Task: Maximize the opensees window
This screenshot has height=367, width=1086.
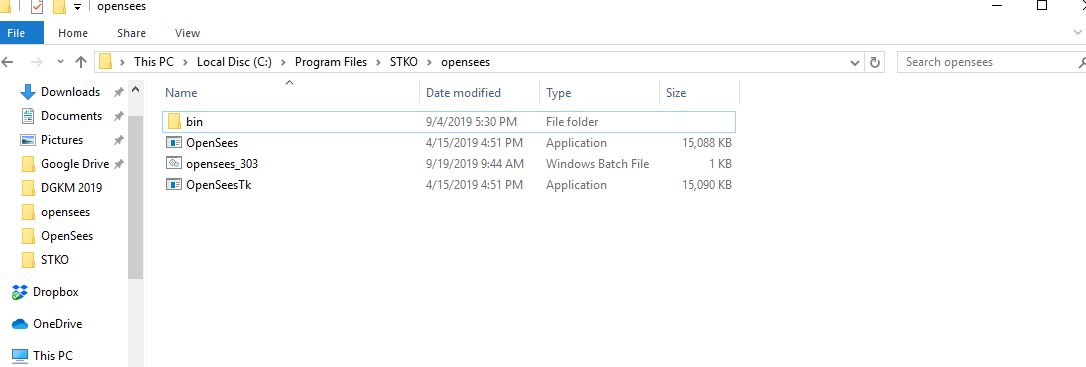Action: (x=1042, y=6)
